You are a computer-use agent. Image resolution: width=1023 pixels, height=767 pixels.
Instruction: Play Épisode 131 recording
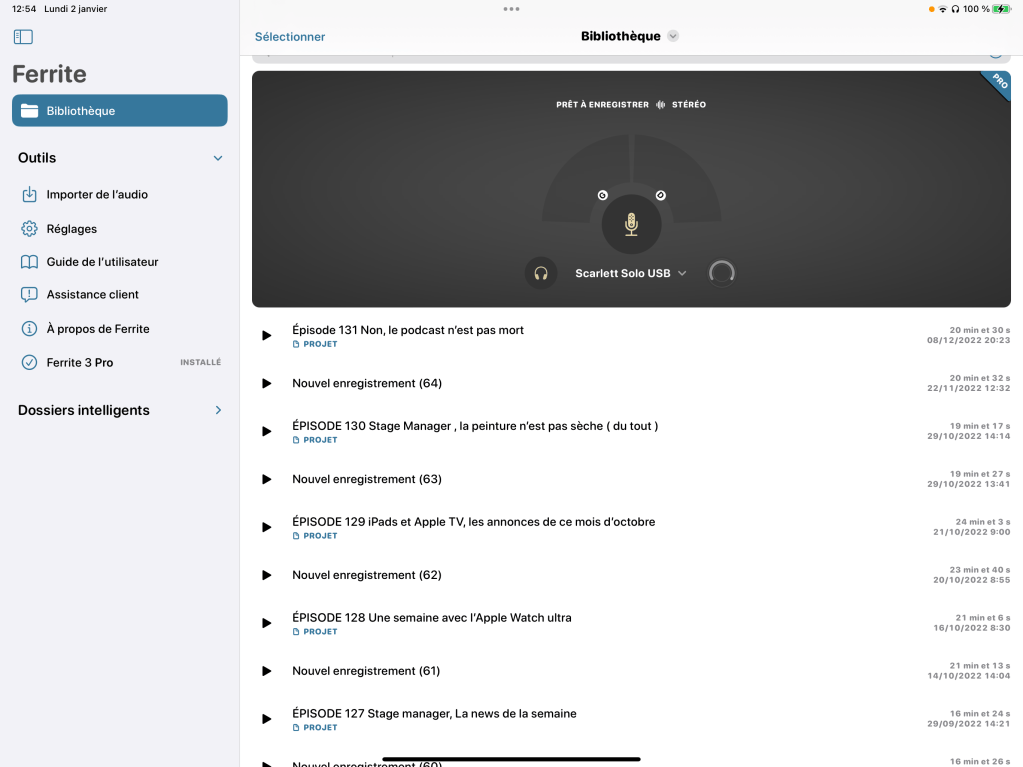[266, 336]
